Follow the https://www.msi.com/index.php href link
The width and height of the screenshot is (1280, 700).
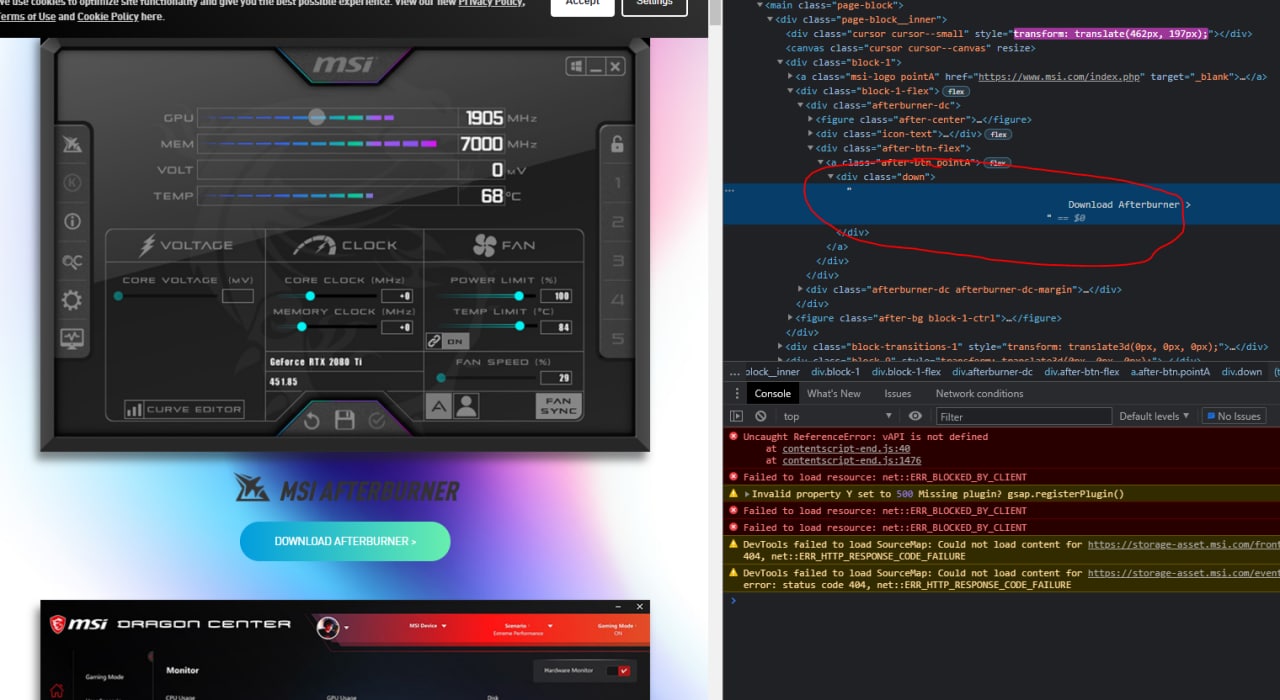1059,77
